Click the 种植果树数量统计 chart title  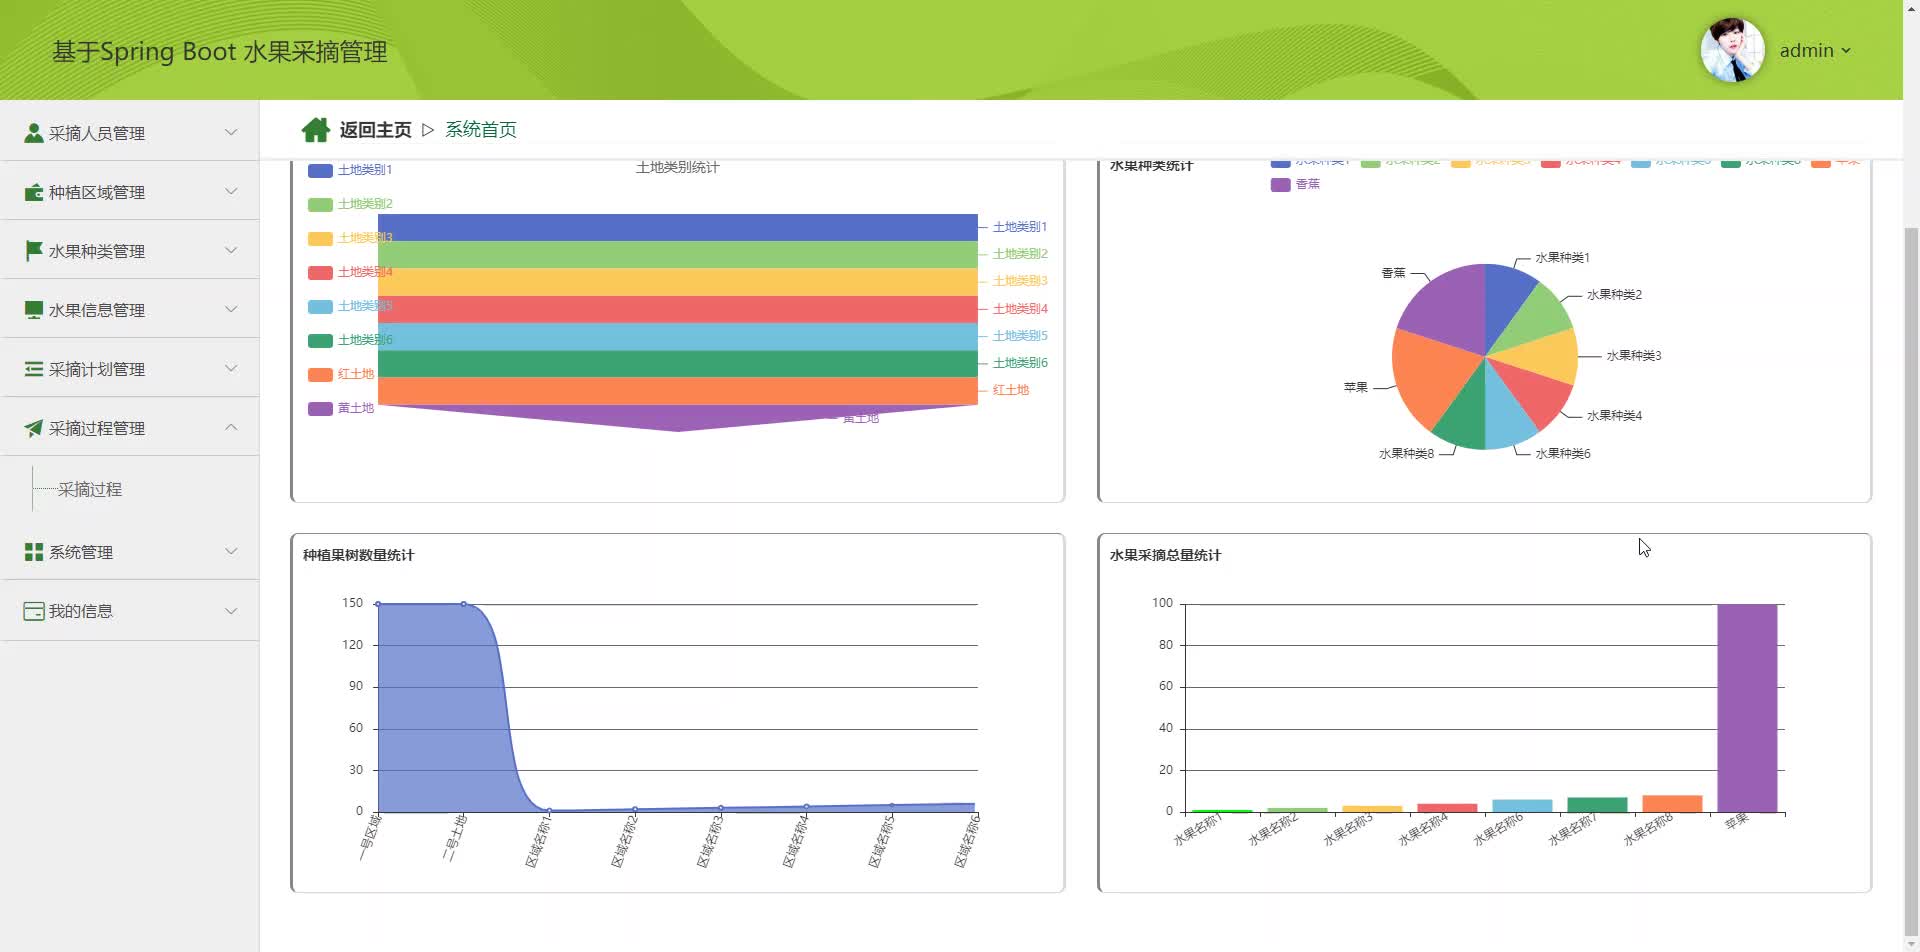pos(358,555)
